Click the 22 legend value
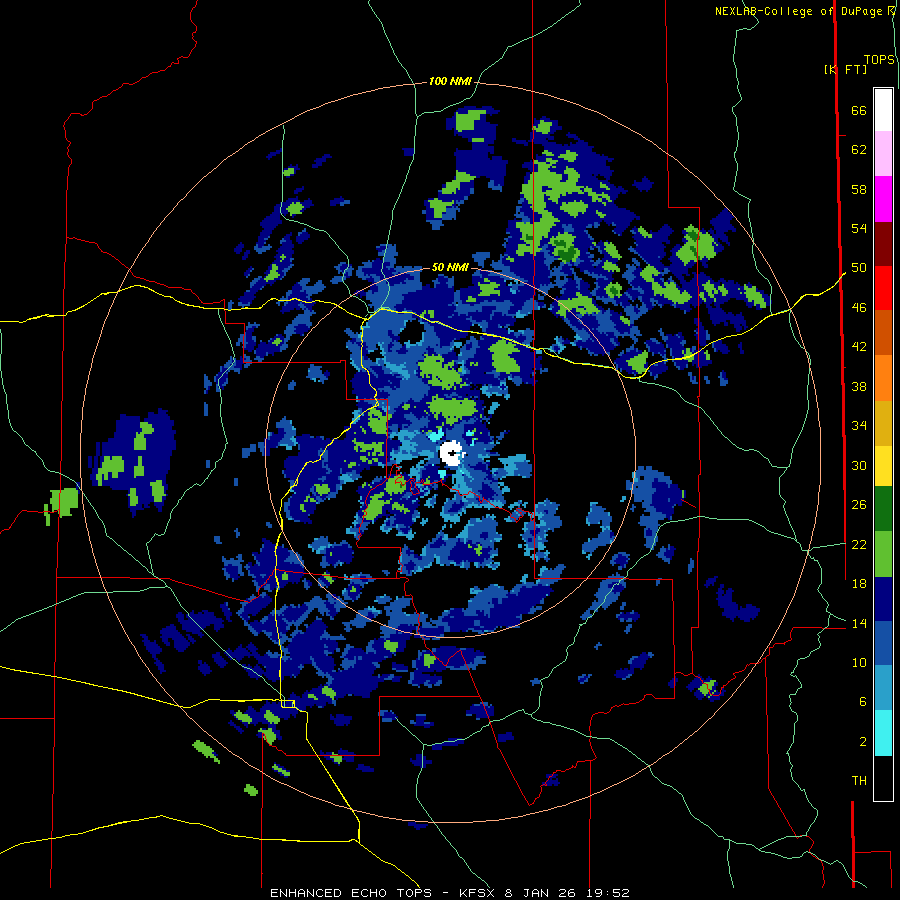This screenshot has height=900, width=900. [x=859, y=544]
